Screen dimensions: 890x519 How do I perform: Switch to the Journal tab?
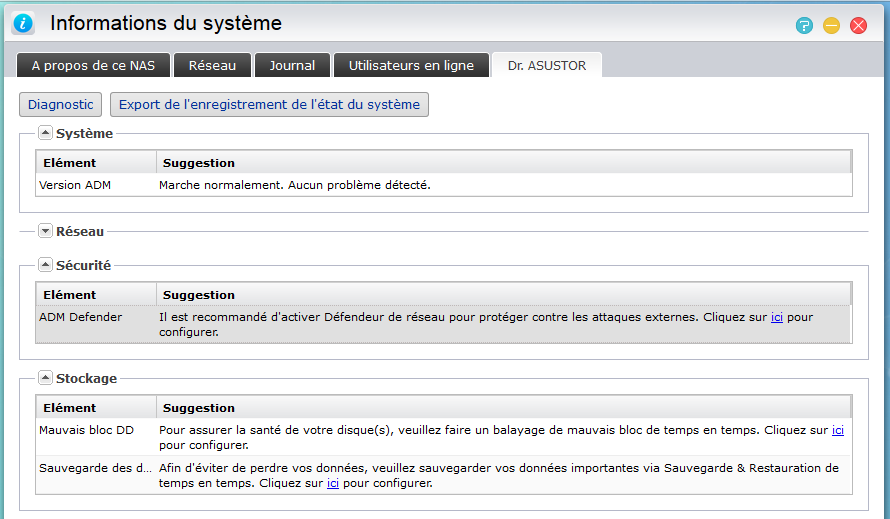click(292, 66)
